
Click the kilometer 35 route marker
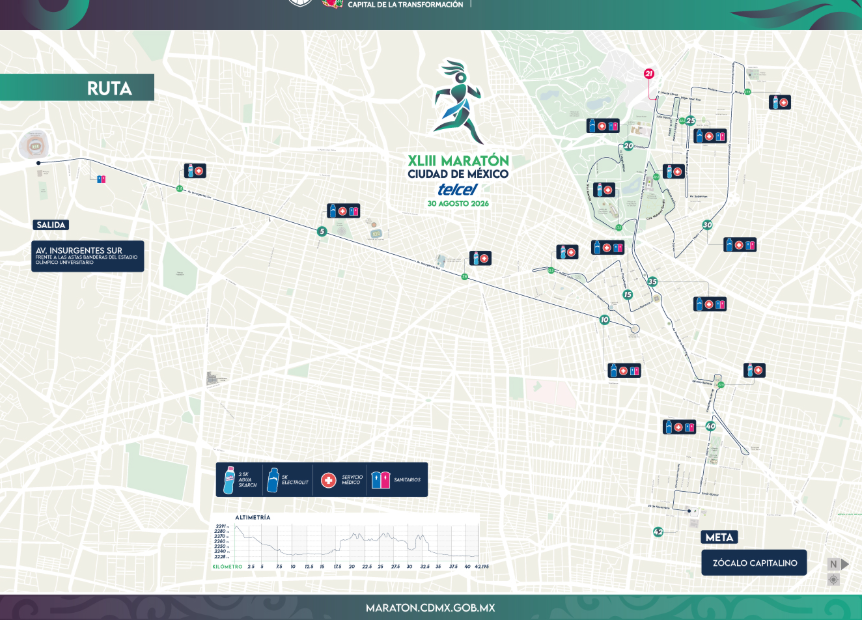coord(653,281)
